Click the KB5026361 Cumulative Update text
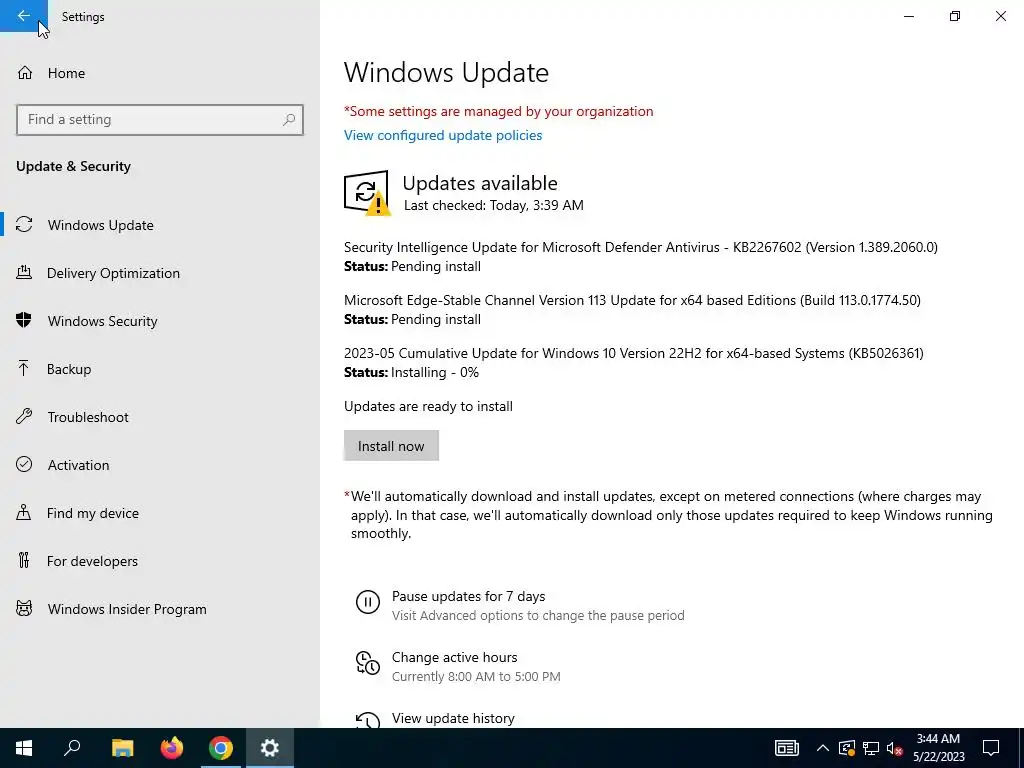 pyautogui.click(x=633, y=353)
